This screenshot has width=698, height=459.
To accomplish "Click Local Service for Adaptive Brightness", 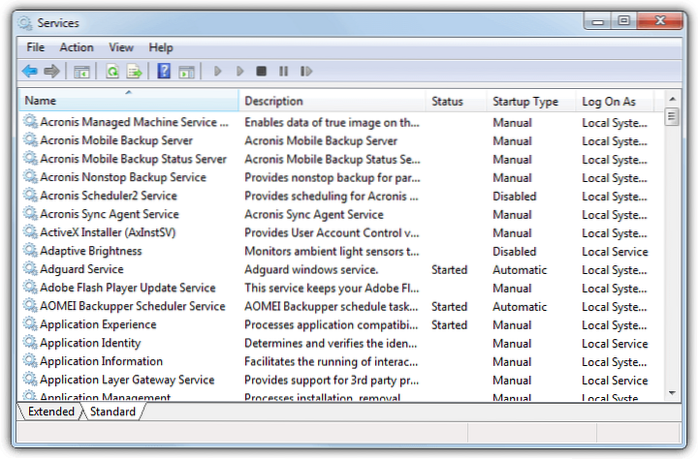I will click(615, 251).
